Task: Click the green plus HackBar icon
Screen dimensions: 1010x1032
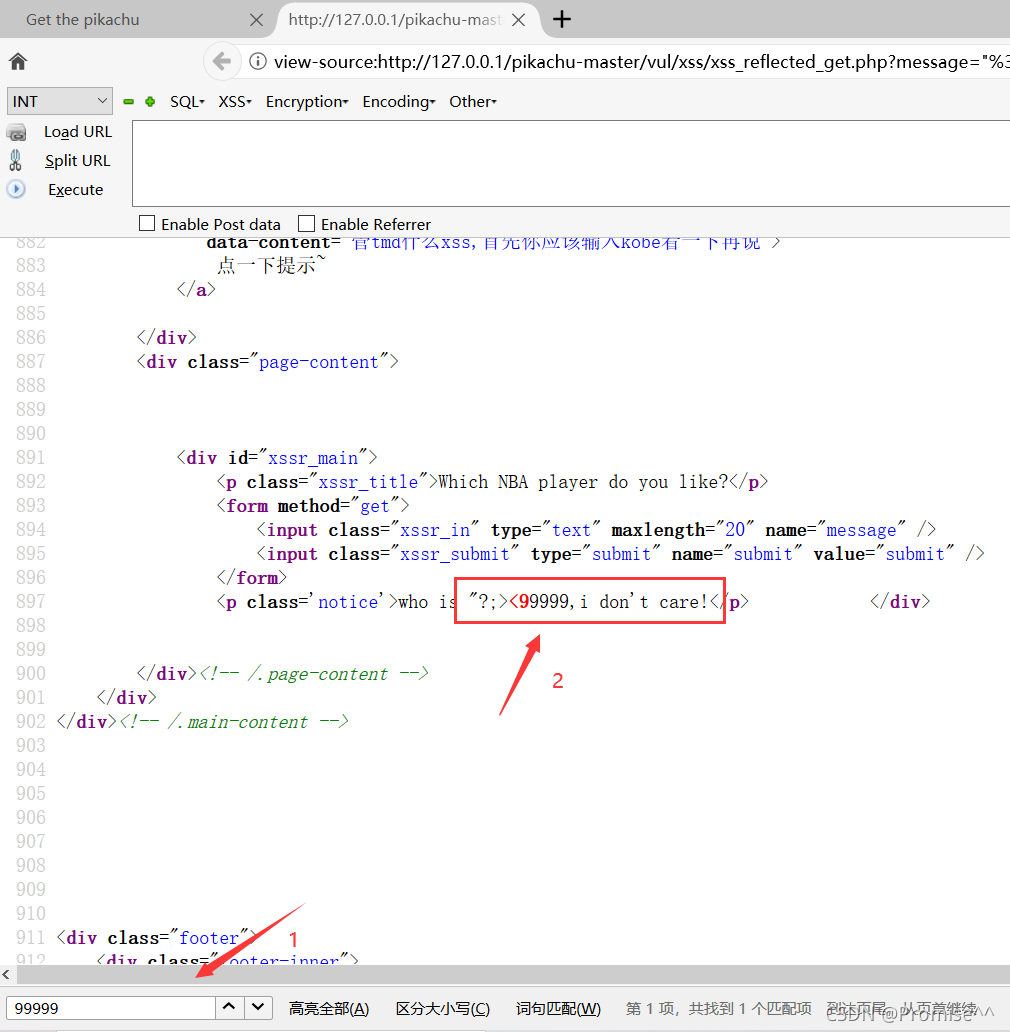Action: tap(150, 101)
